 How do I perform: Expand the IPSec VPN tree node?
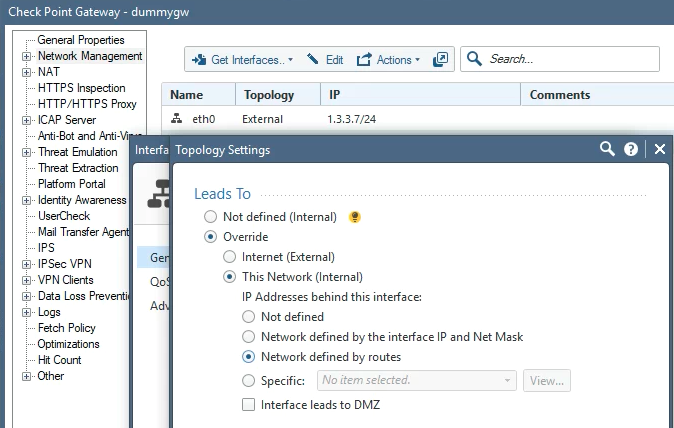27,264
